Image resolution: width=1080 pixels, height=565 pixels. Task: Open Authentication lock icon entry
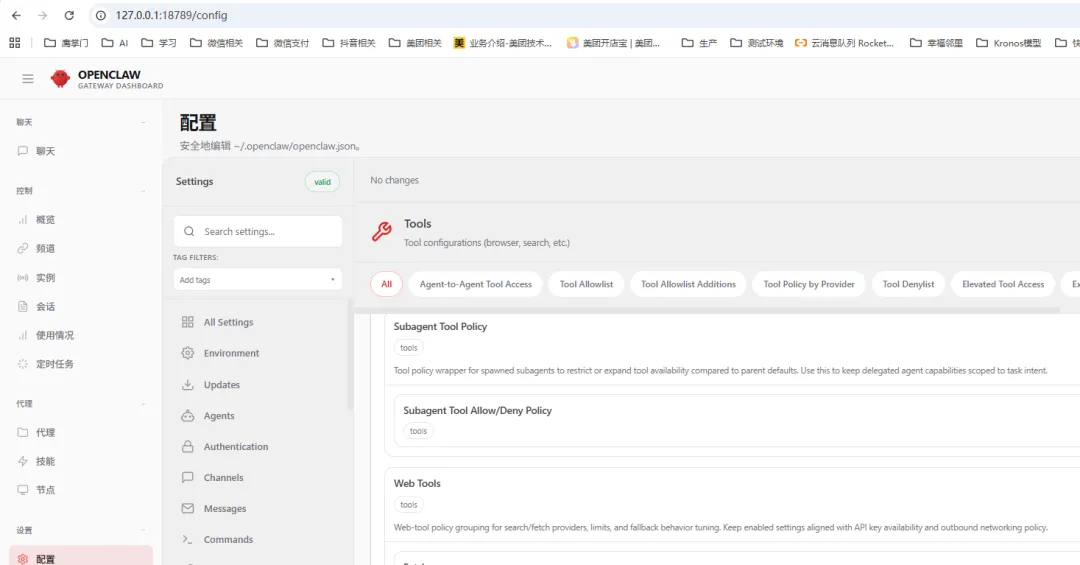point(187,446)
